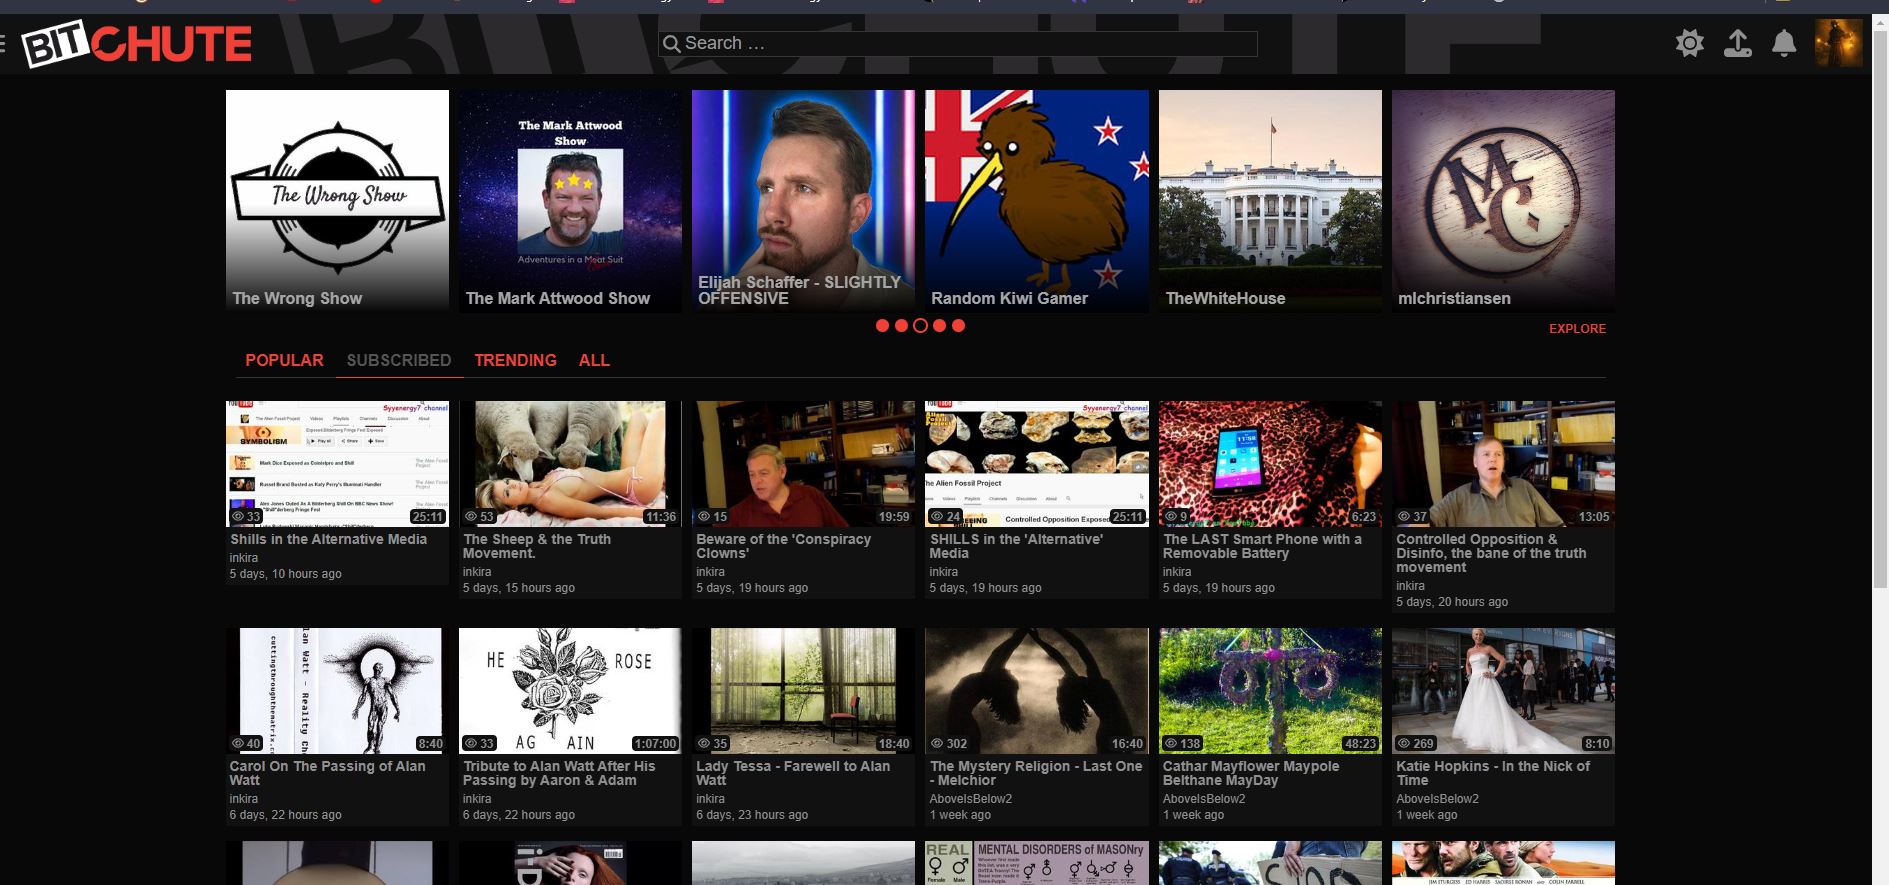Screen dimensions: 1889x885
Task: Open The Wrong Show channel card
Action: 337,201
